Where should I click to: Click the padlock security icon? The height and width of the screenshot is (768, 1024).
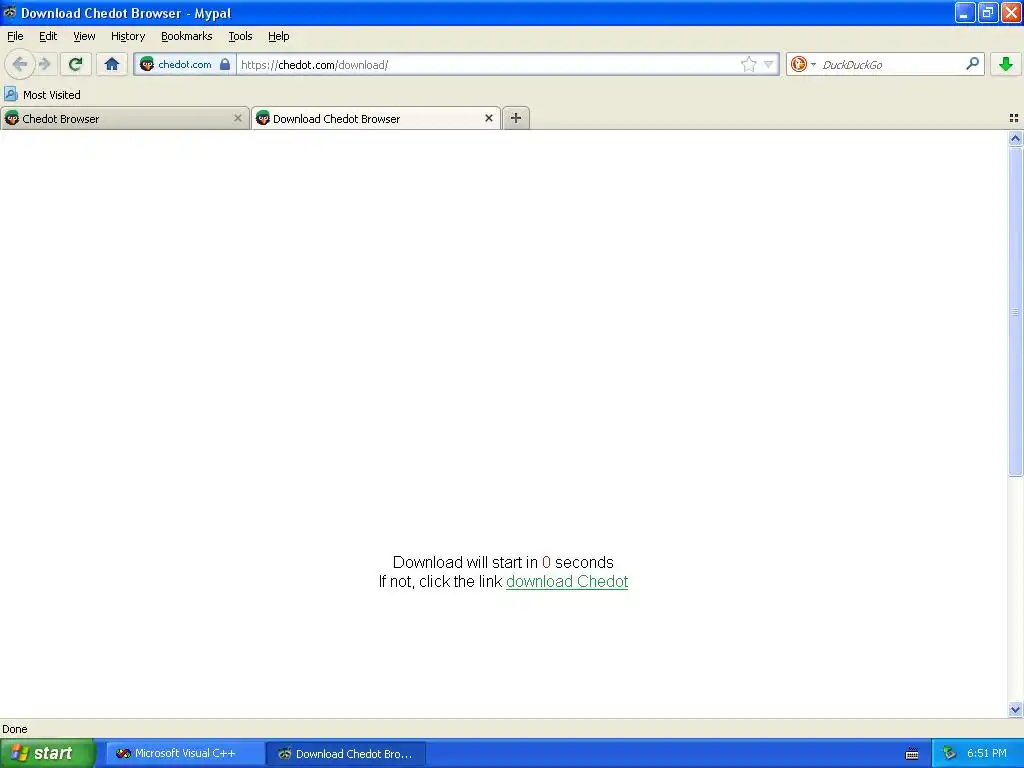click(x=225, y=64)
